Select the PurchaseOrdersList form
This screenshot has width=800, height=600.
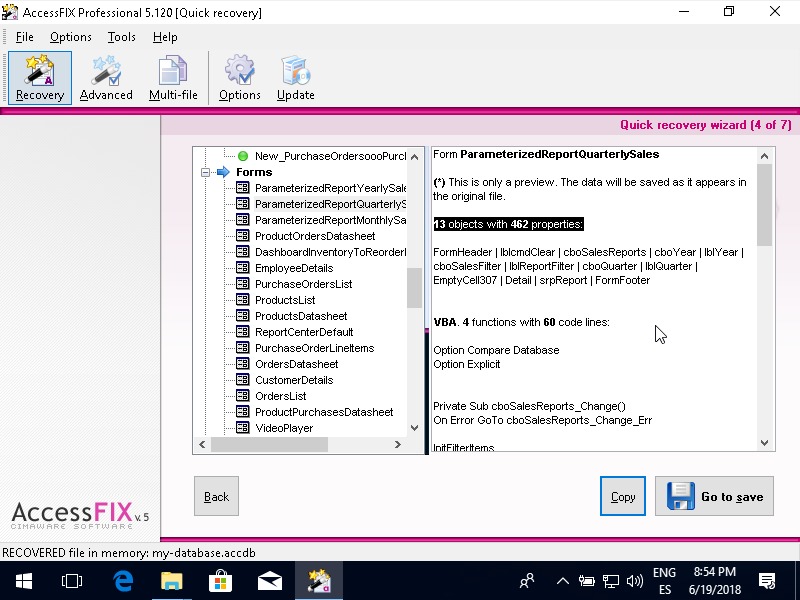(303, 284)
